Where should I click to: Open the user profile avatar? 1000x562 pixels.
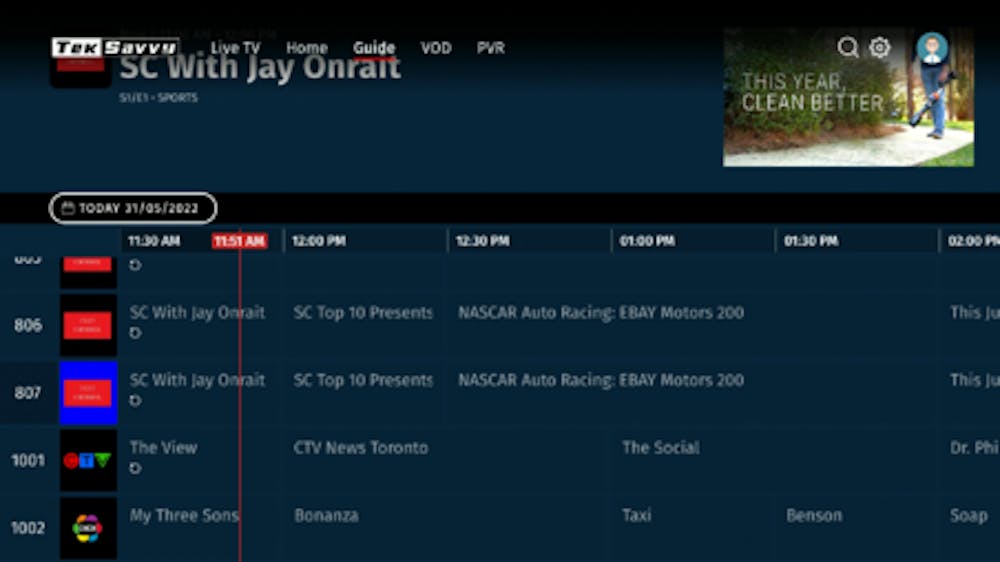(x=932, y=48)
